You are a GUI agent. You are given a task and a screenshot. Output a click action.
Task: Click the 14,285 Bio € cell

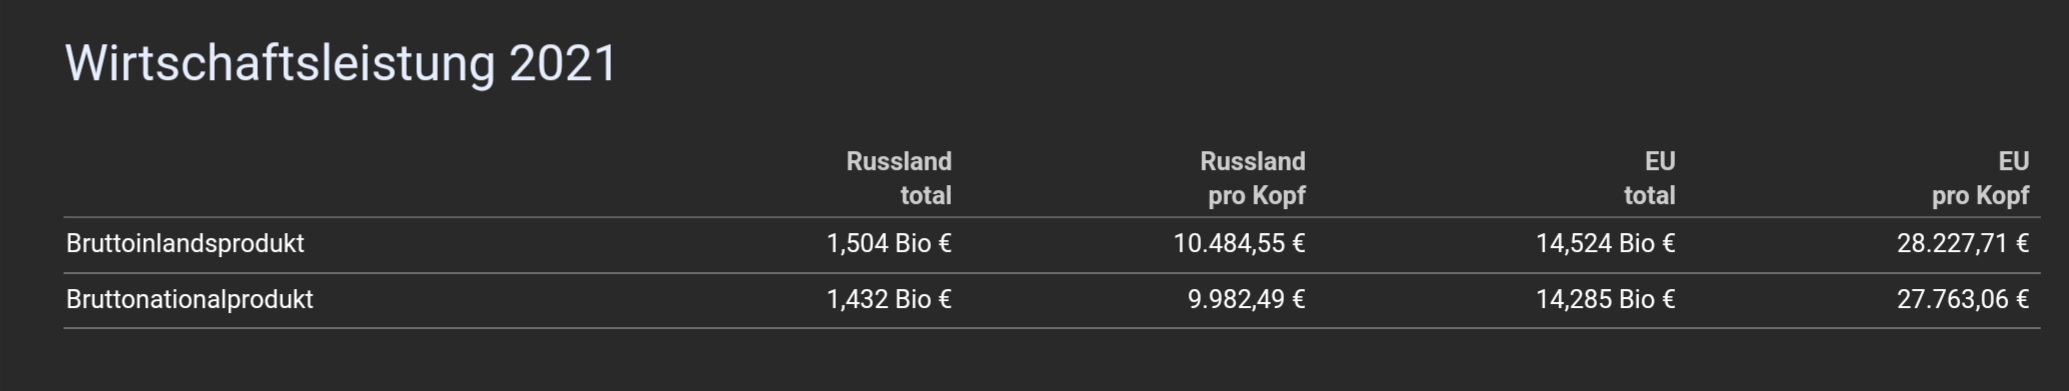pos(1605,300)
